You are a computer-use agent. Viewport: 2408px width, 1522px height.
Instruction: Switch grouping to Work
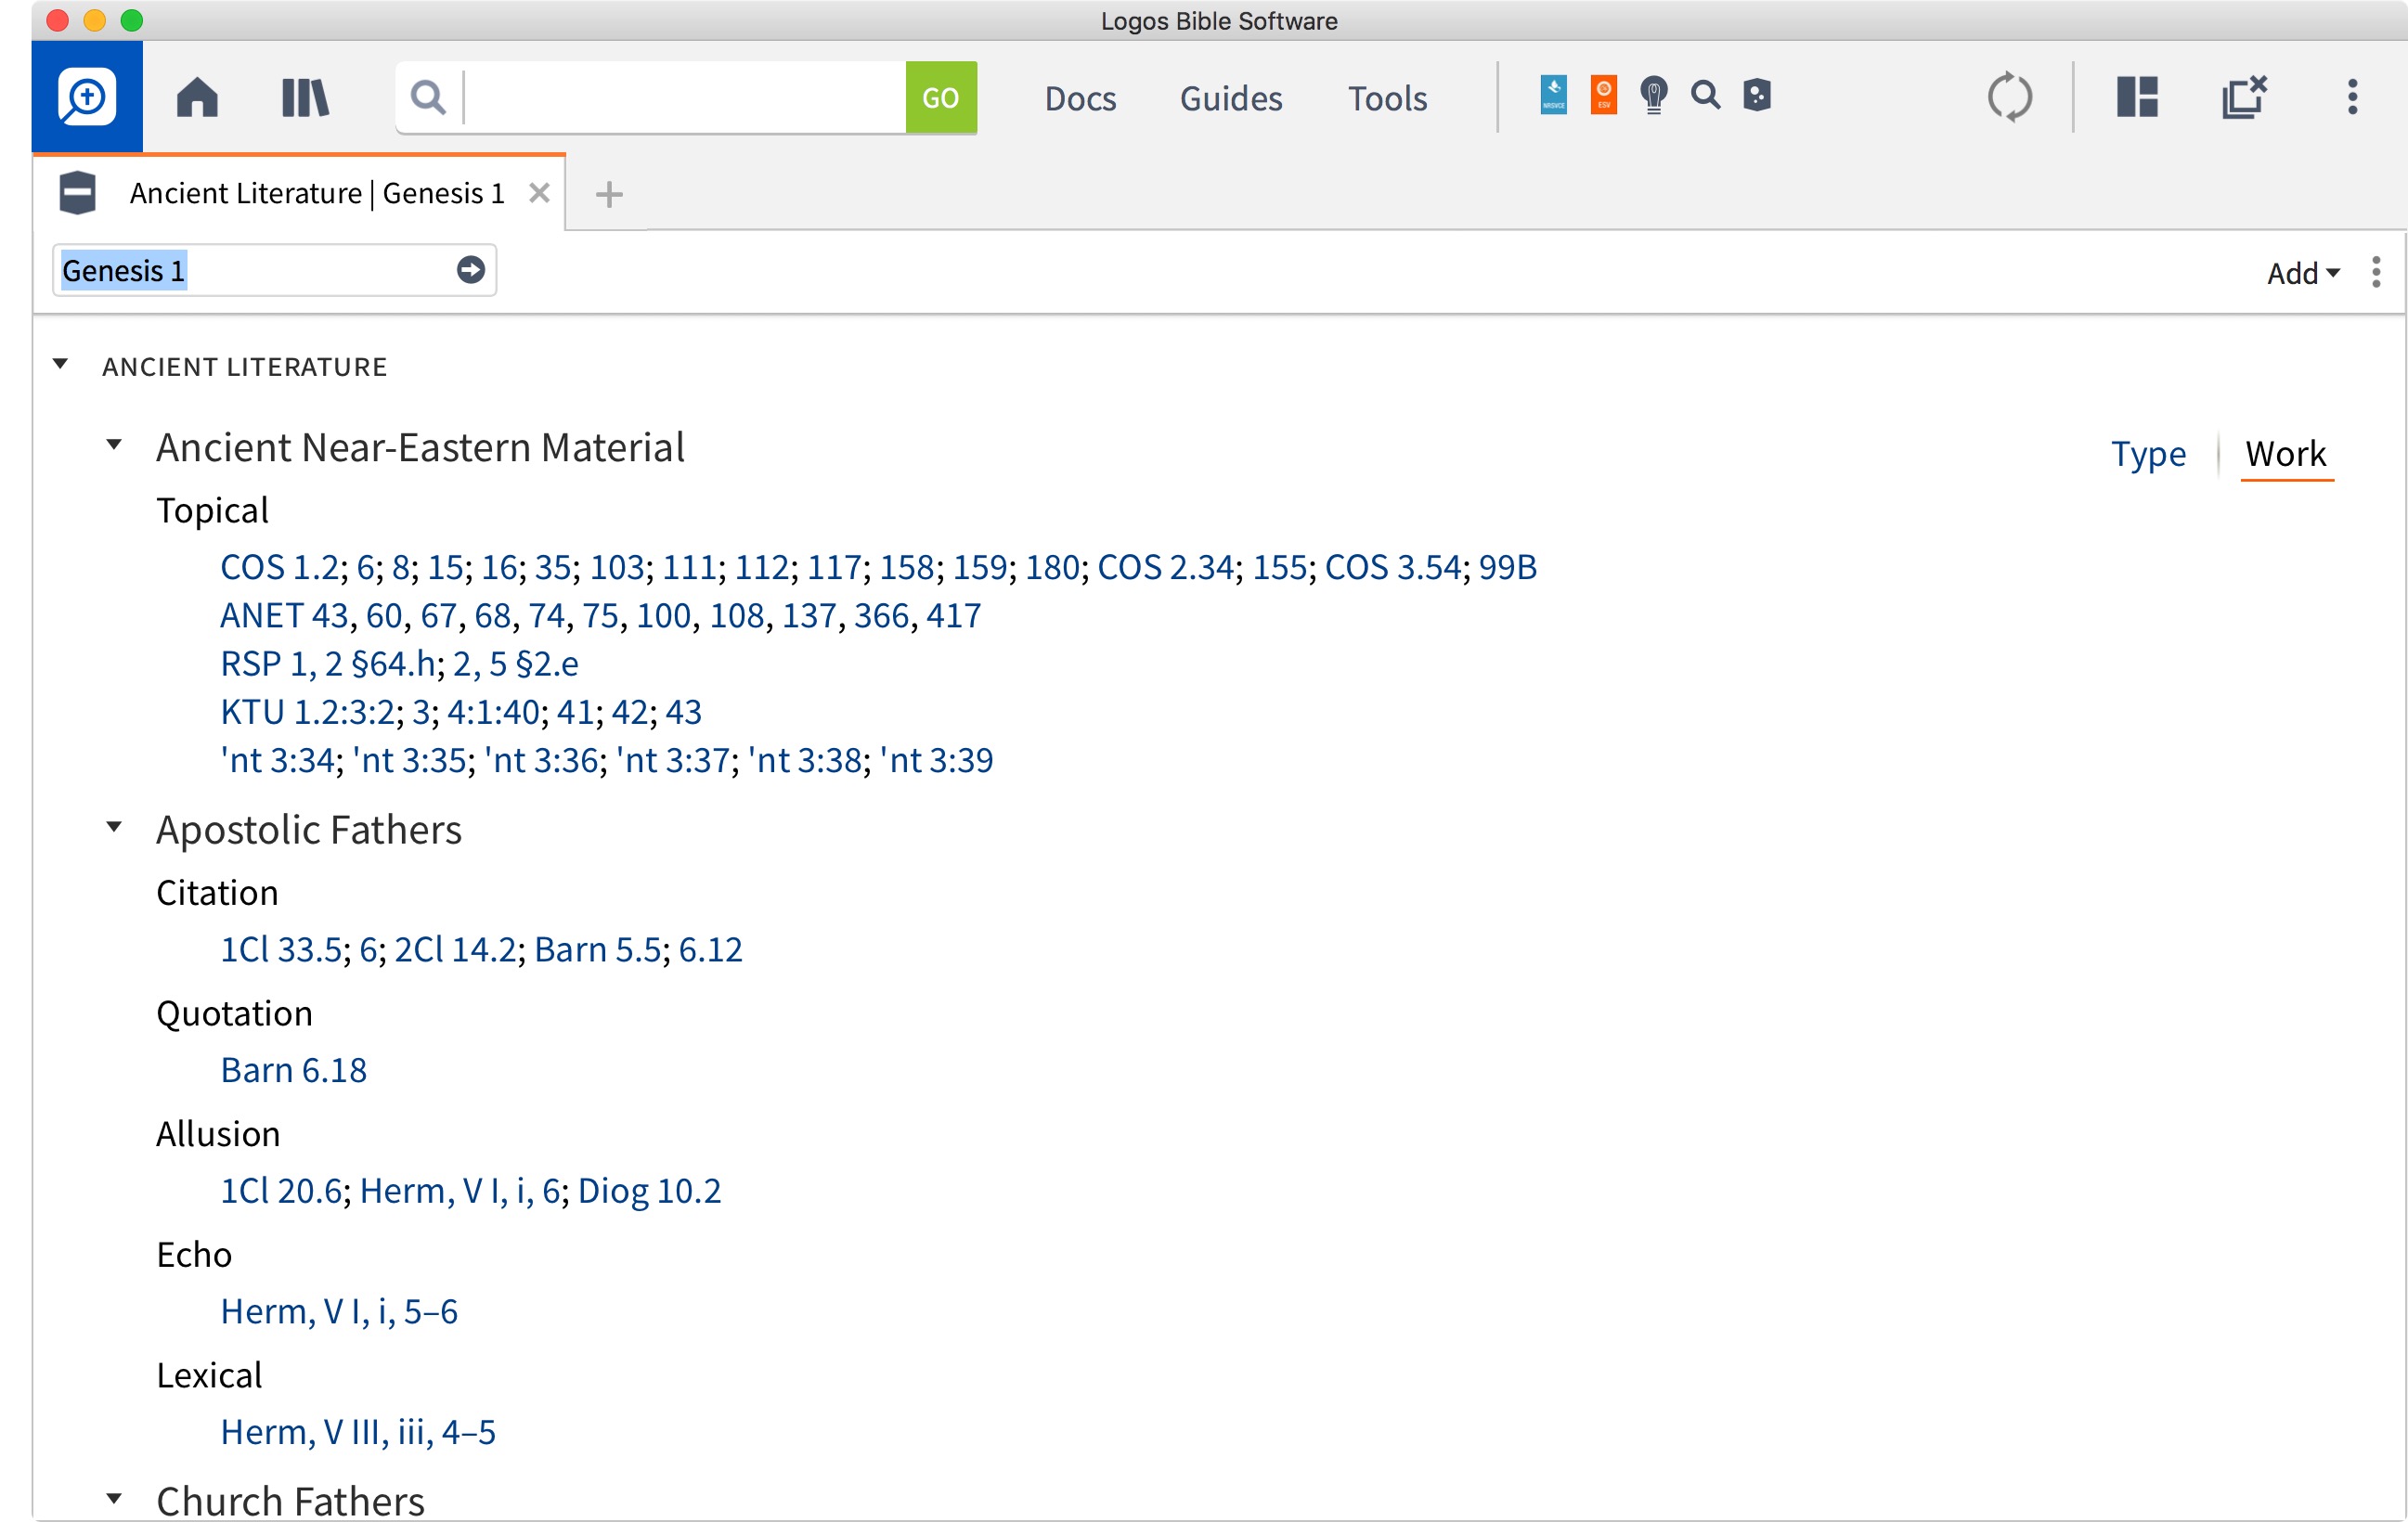tap(2286, 454)
